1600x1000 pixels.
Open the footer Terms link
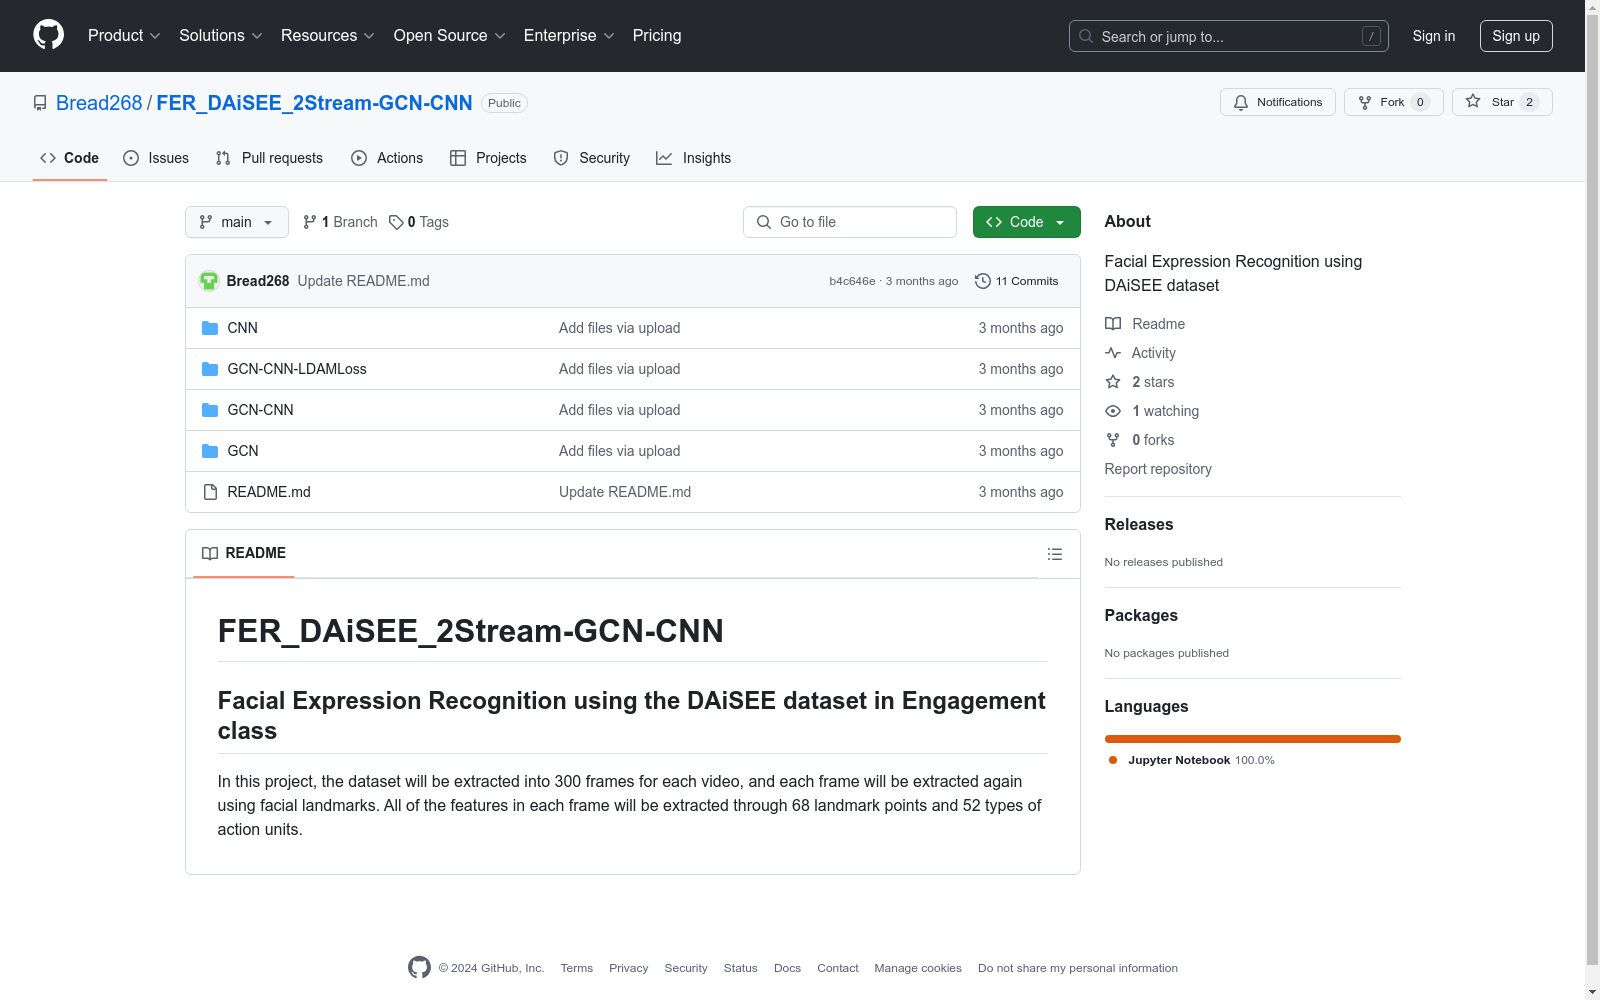pyautogui.click(x=577, y=968)
